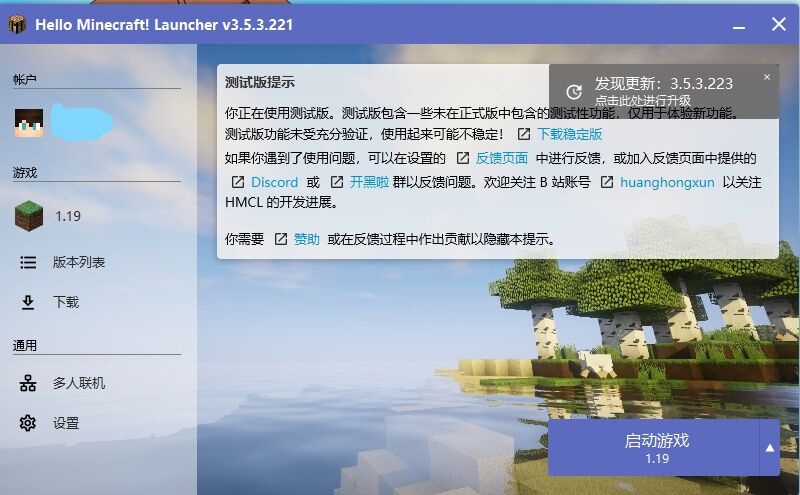Open the Discord link
Viewport: 800px width, 495px height.
click(x=274, y=182)
